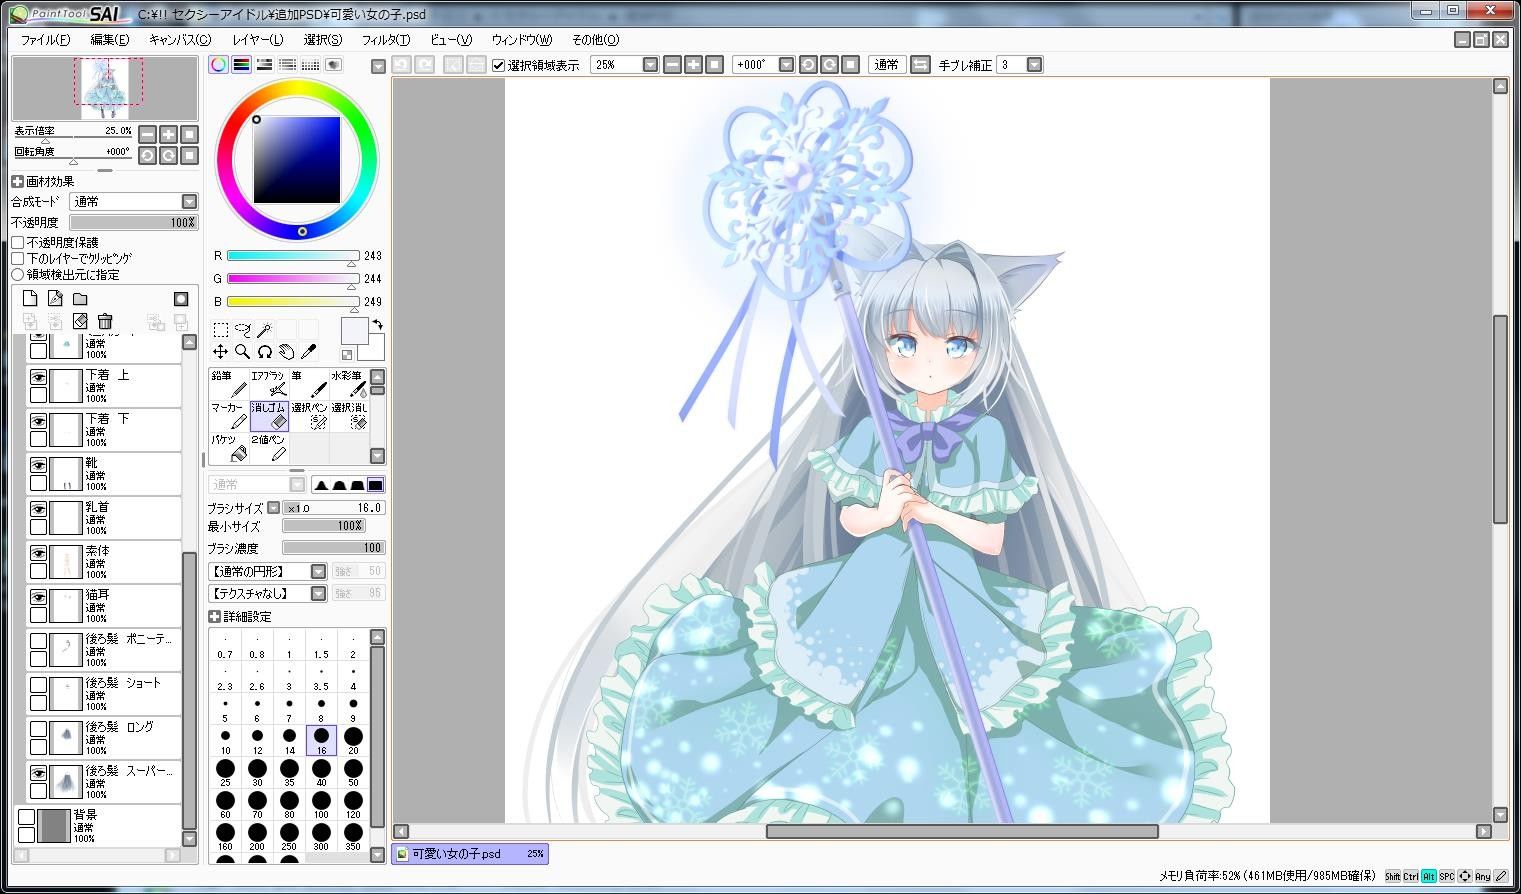The height and width of the screenshot is (894, 1521).
Task: Switch to 可愛い女の子.psd document tab
Action: pyautogui.click(x=470, y=854)
